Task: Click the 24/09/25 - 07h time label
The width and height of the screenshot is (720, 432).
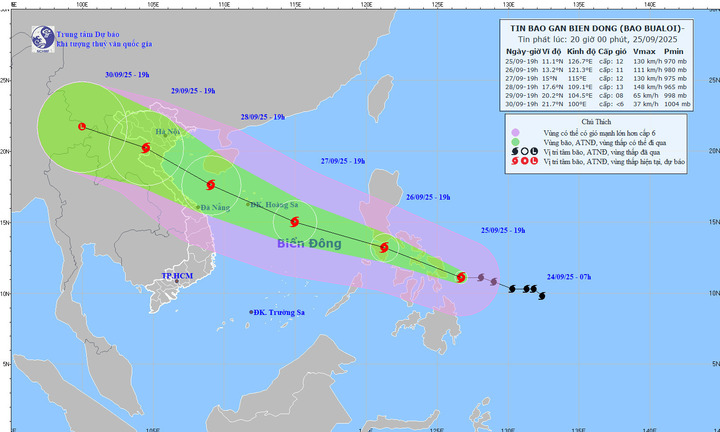Action: 569,277
